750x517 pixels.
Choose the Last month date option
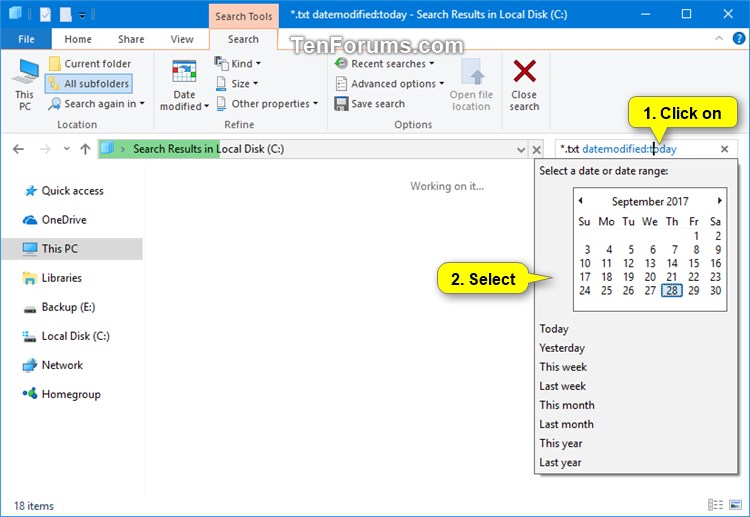pos(566,424)
